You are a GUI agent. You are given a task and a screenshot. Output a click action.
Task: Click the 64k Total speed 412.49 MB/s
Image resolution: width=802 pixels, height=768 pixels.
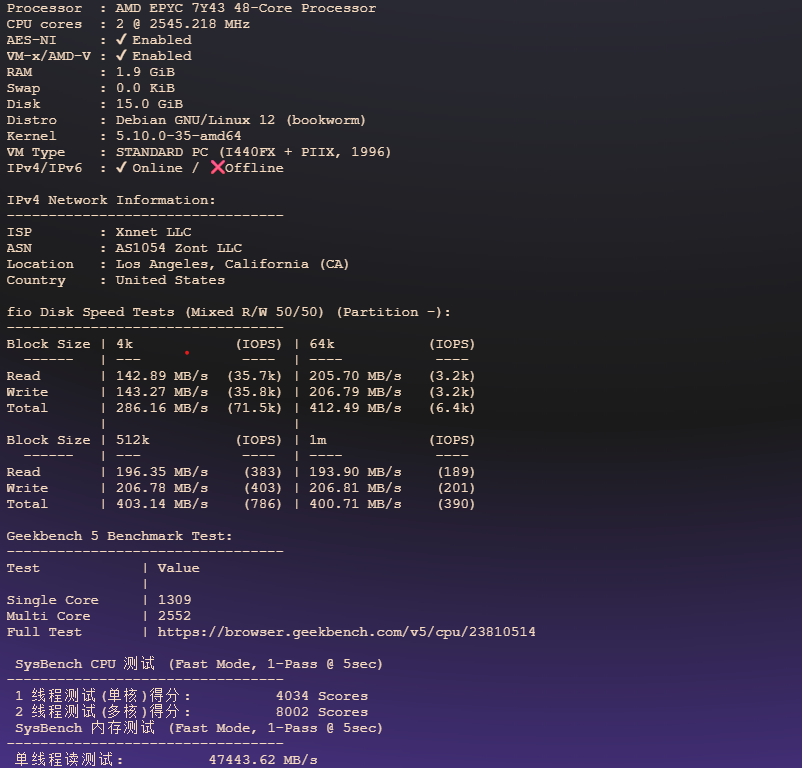(355, 408)
